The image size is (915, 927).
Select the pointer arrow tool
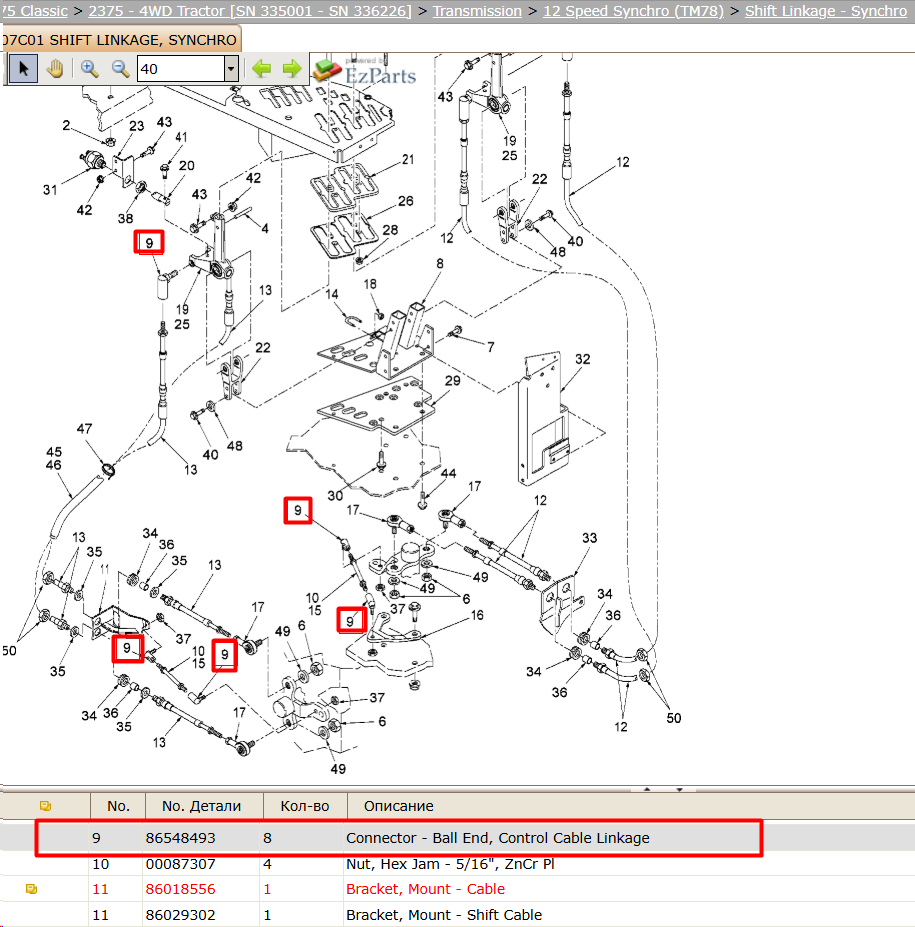(x=23, y=69)
